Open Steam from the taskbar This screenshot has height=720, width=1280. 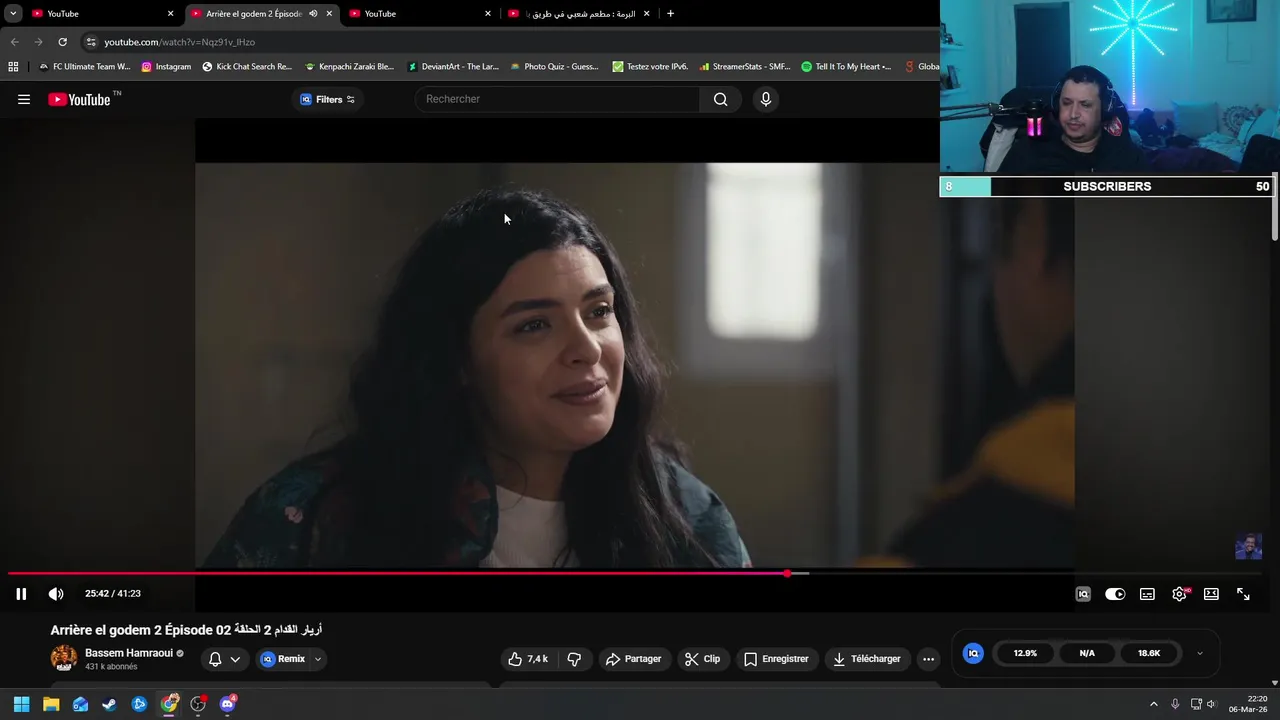tap(109, 704)
